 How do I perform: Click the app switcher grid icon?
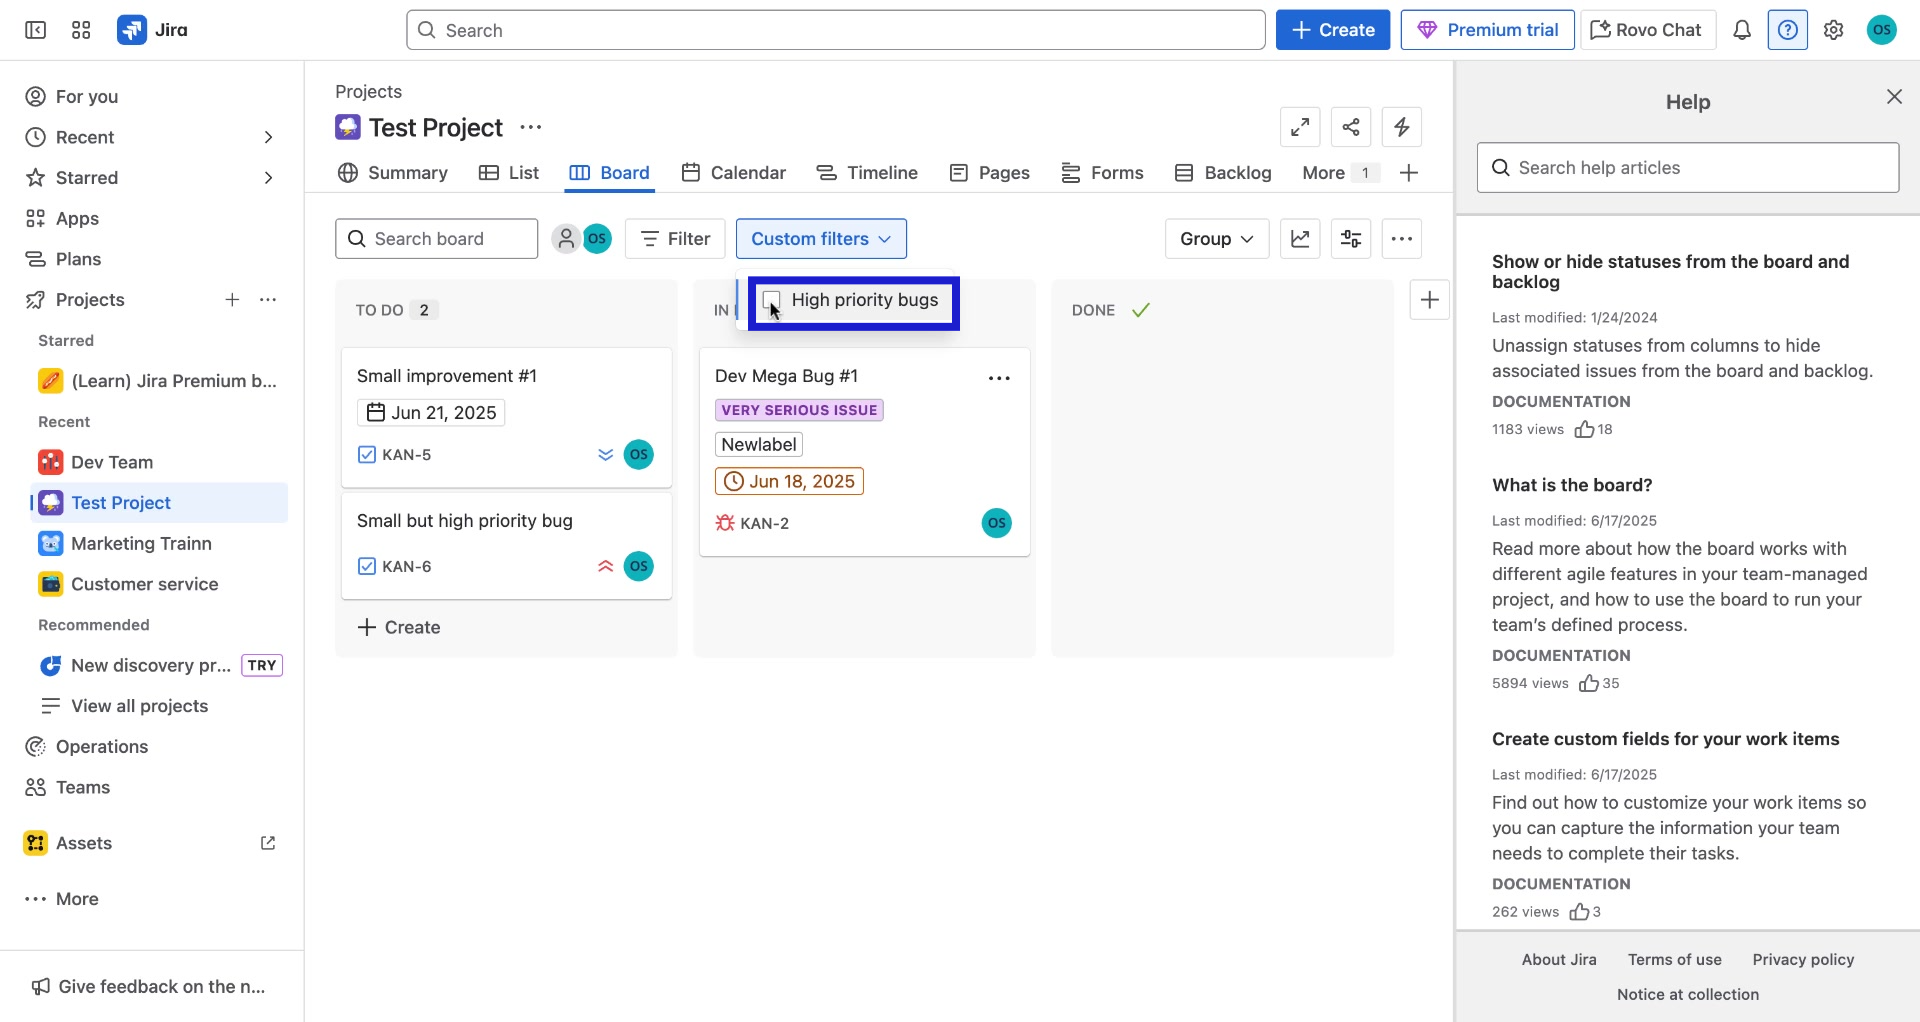tap(81, 30)
